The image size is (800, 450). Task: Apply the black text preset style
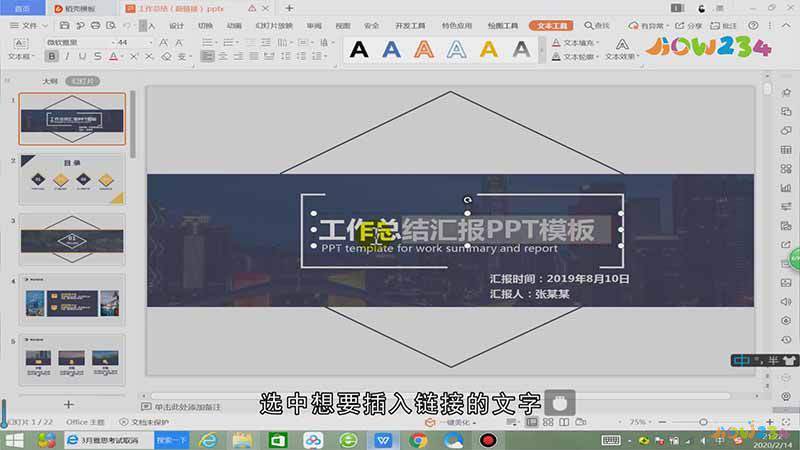pos(359,49)
